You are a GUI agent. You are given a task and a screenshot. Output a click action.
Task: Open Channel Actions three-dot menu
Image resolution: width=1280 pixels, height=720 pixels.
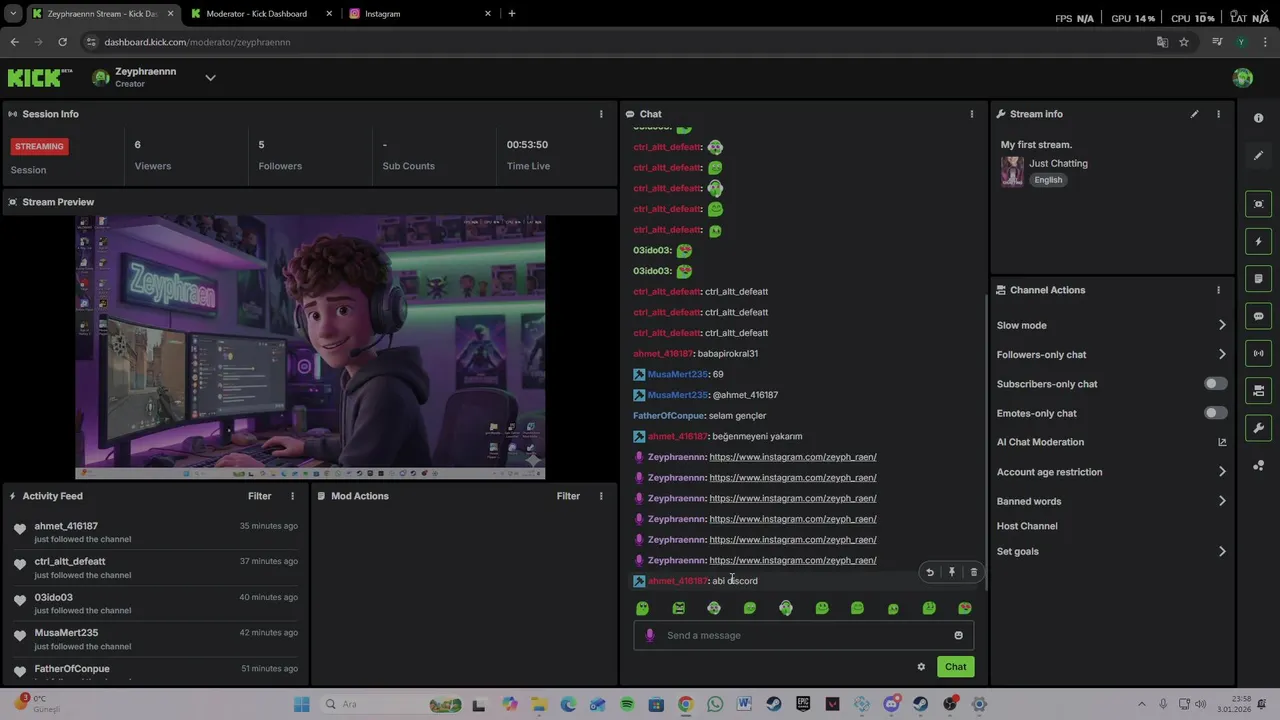tap(1218, 290)
